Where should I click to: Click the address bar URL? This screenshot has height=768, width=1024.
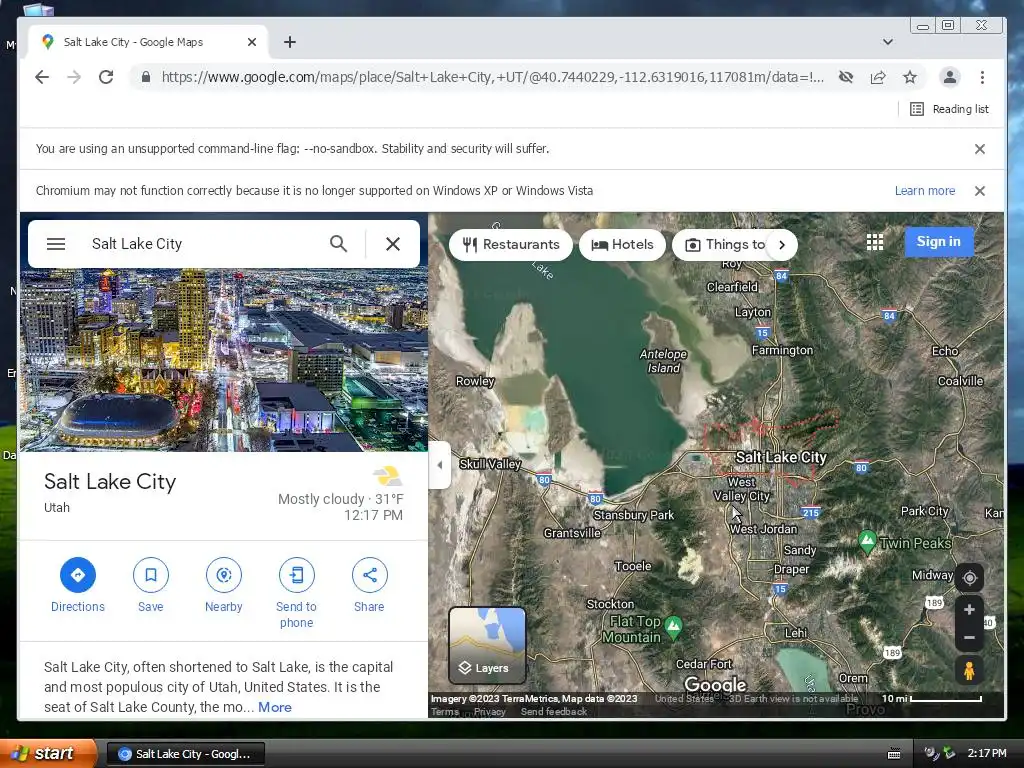[492, 77]
